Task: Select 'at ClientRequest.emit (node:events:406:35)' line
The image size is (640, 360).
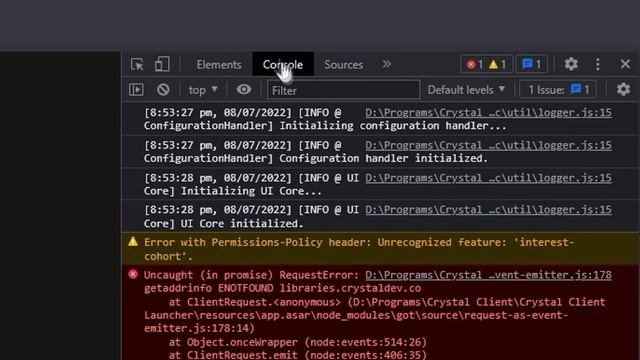Action: pos(298,355)
